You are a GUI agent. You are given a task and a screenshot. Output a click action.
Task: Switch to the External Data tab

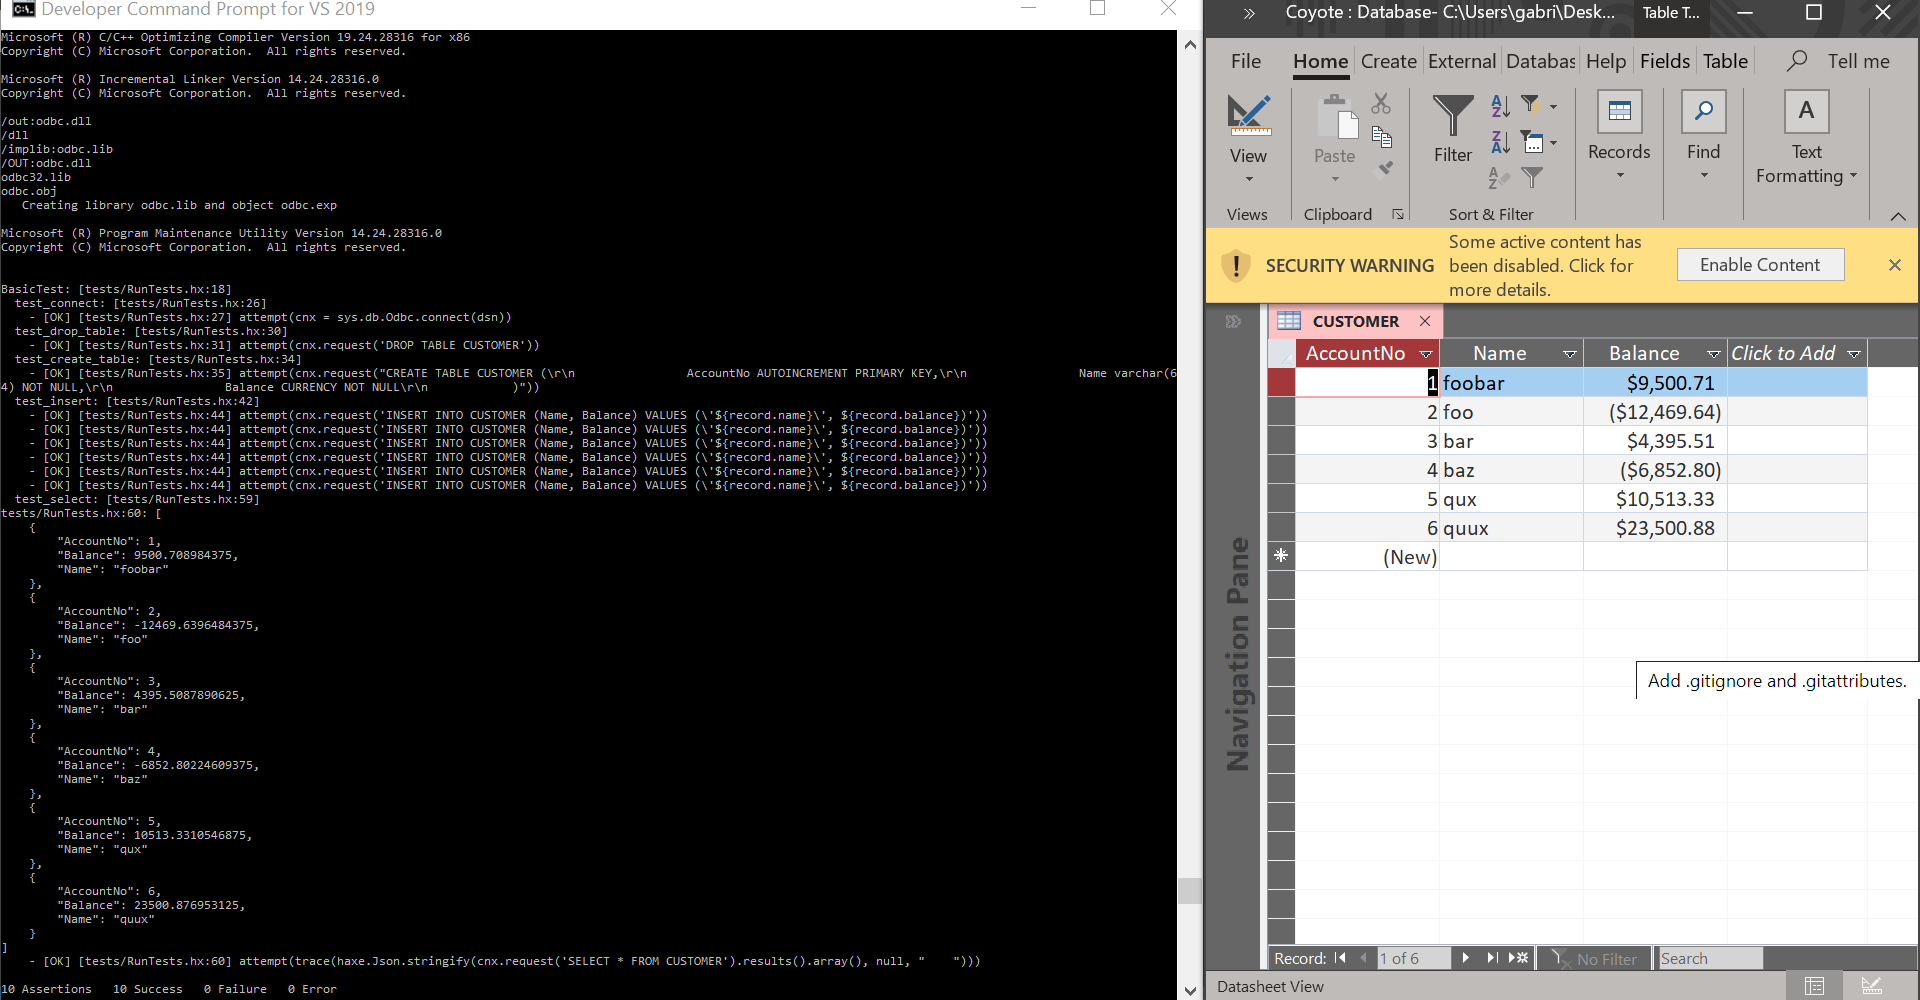click(x=1462, y=61)
